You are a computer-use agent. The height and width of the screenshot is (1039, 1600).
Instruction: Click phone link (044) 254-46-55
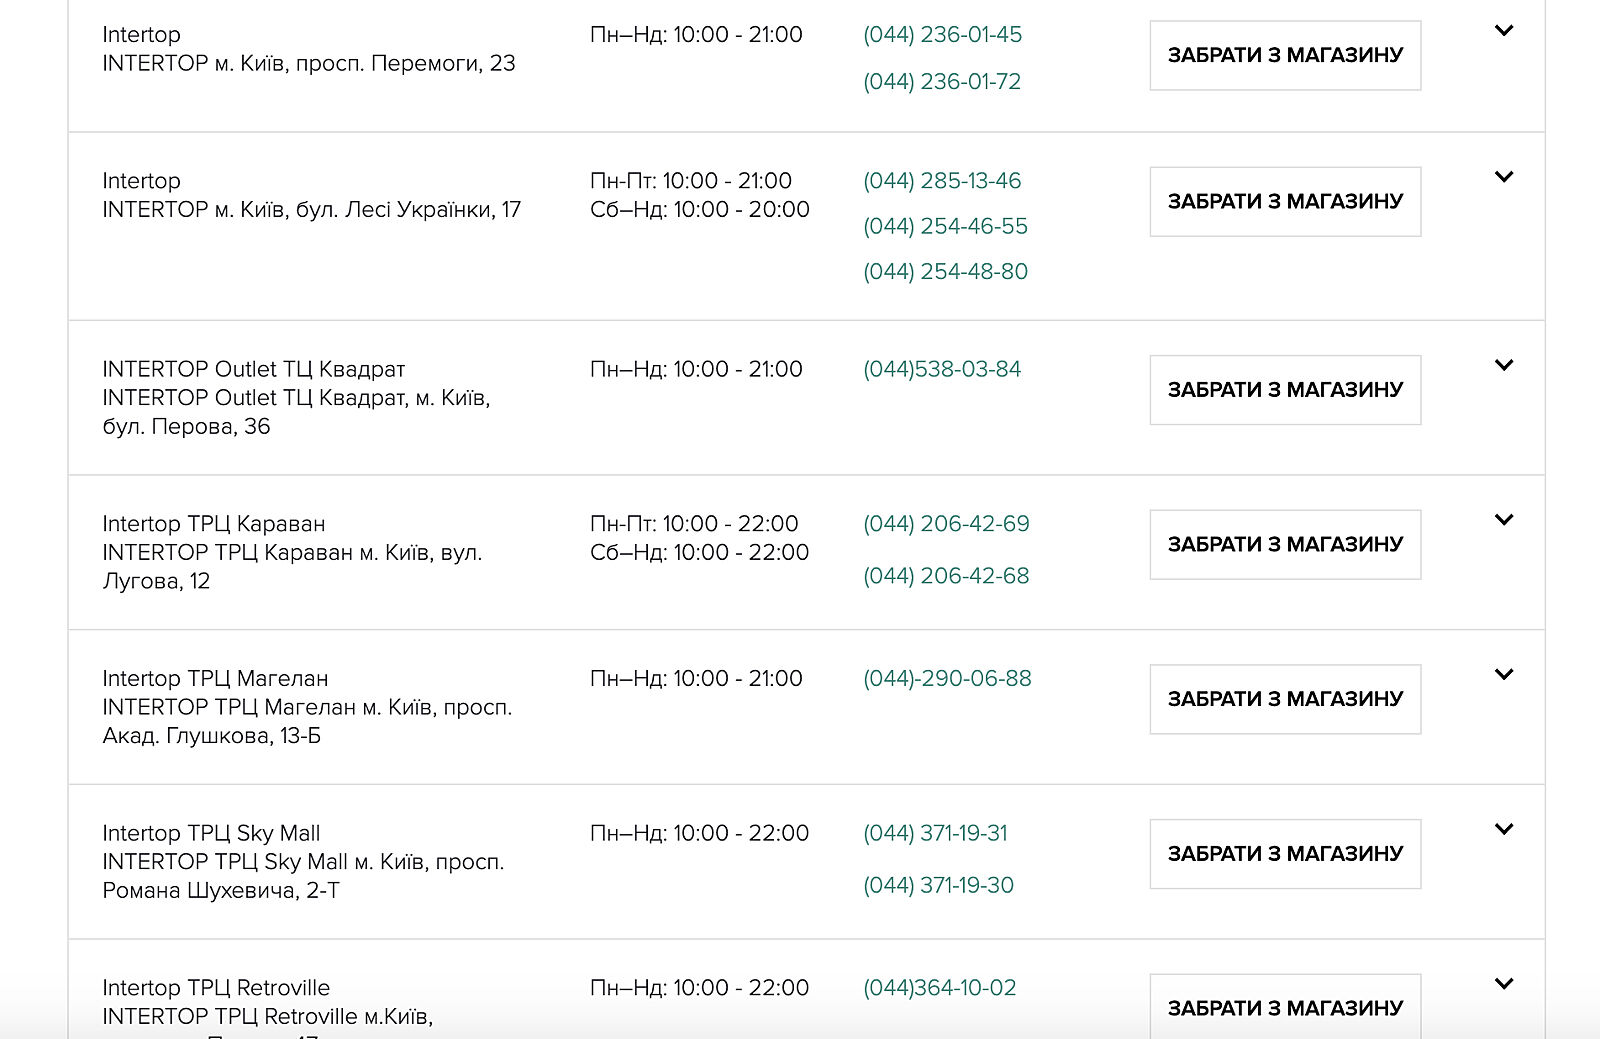945,227
